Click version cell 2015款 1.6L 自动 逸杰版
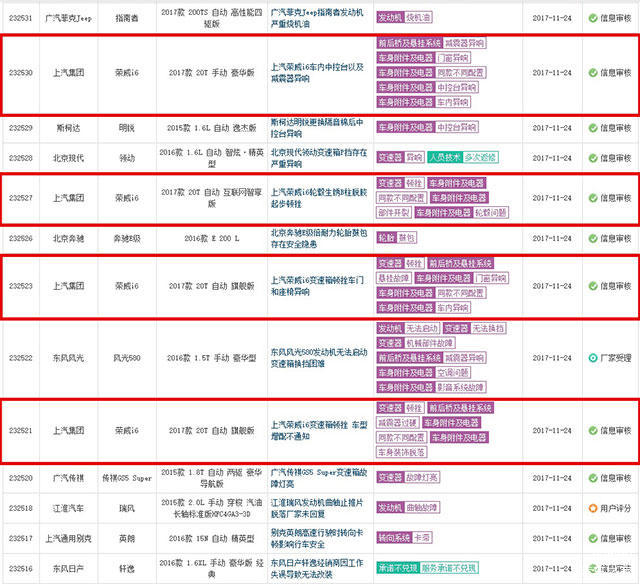The width and height of the screenshot is (640, 584). (211, 128)
